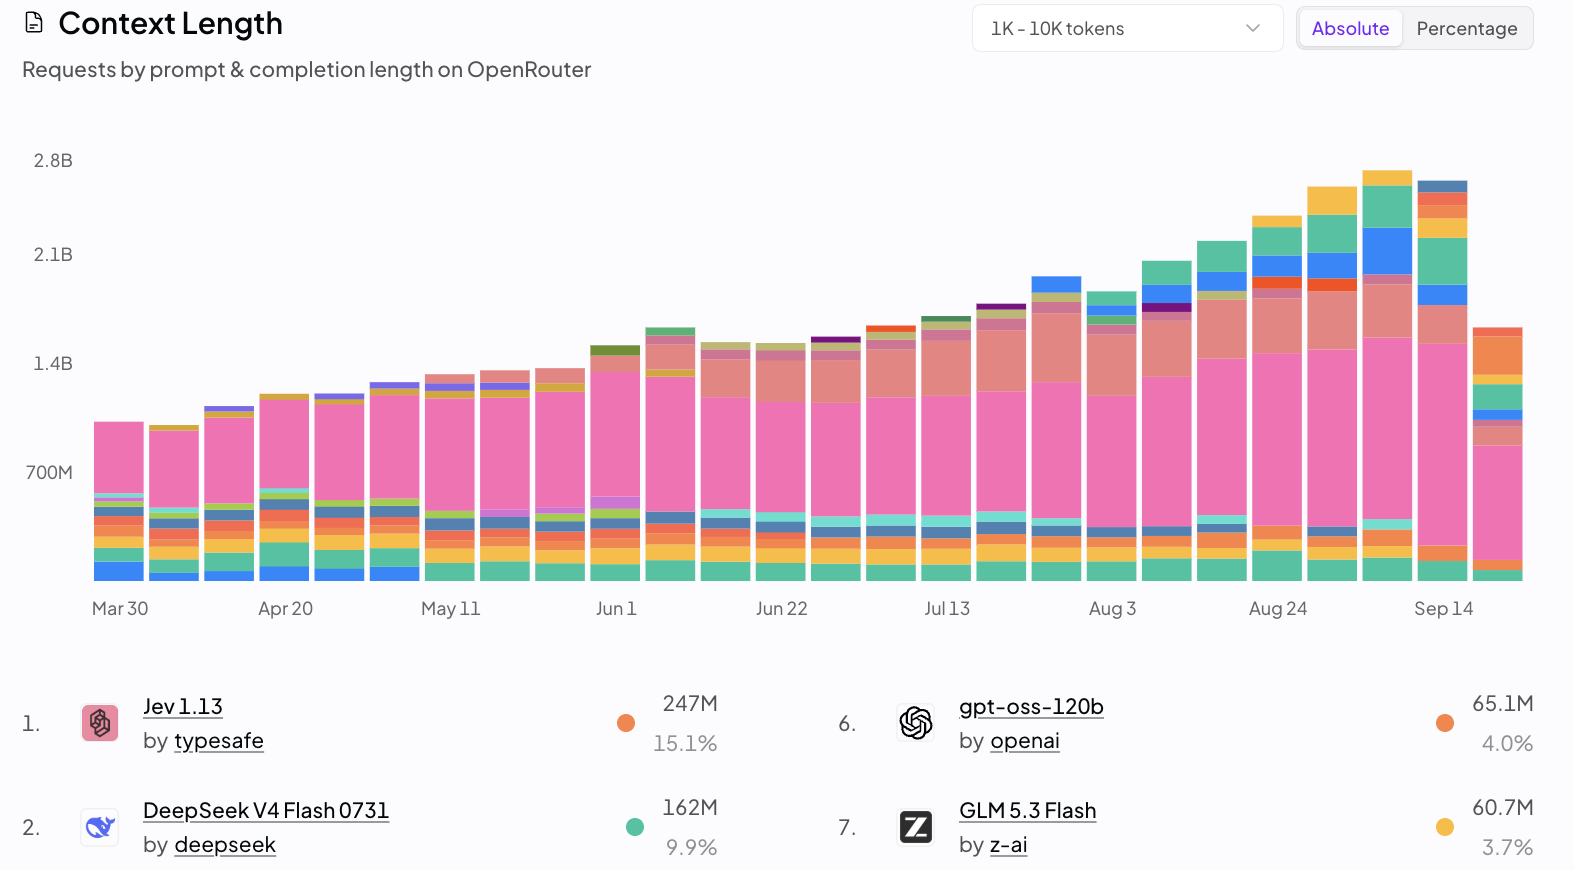Click the Jun 1 bar in the chart
This screenshot has height=870, width=1574.
615,463
